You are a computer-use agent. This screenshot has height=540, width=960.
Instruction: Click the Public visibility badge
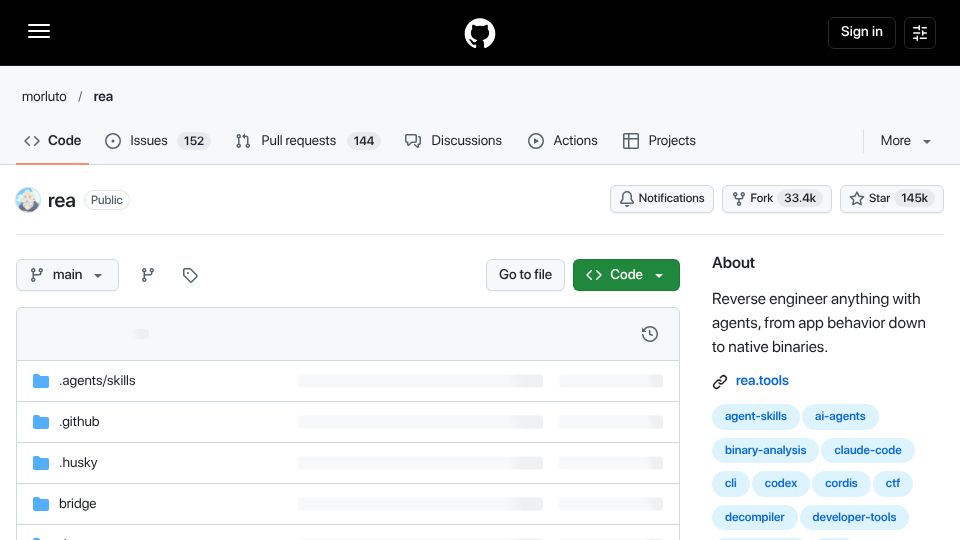107,200
